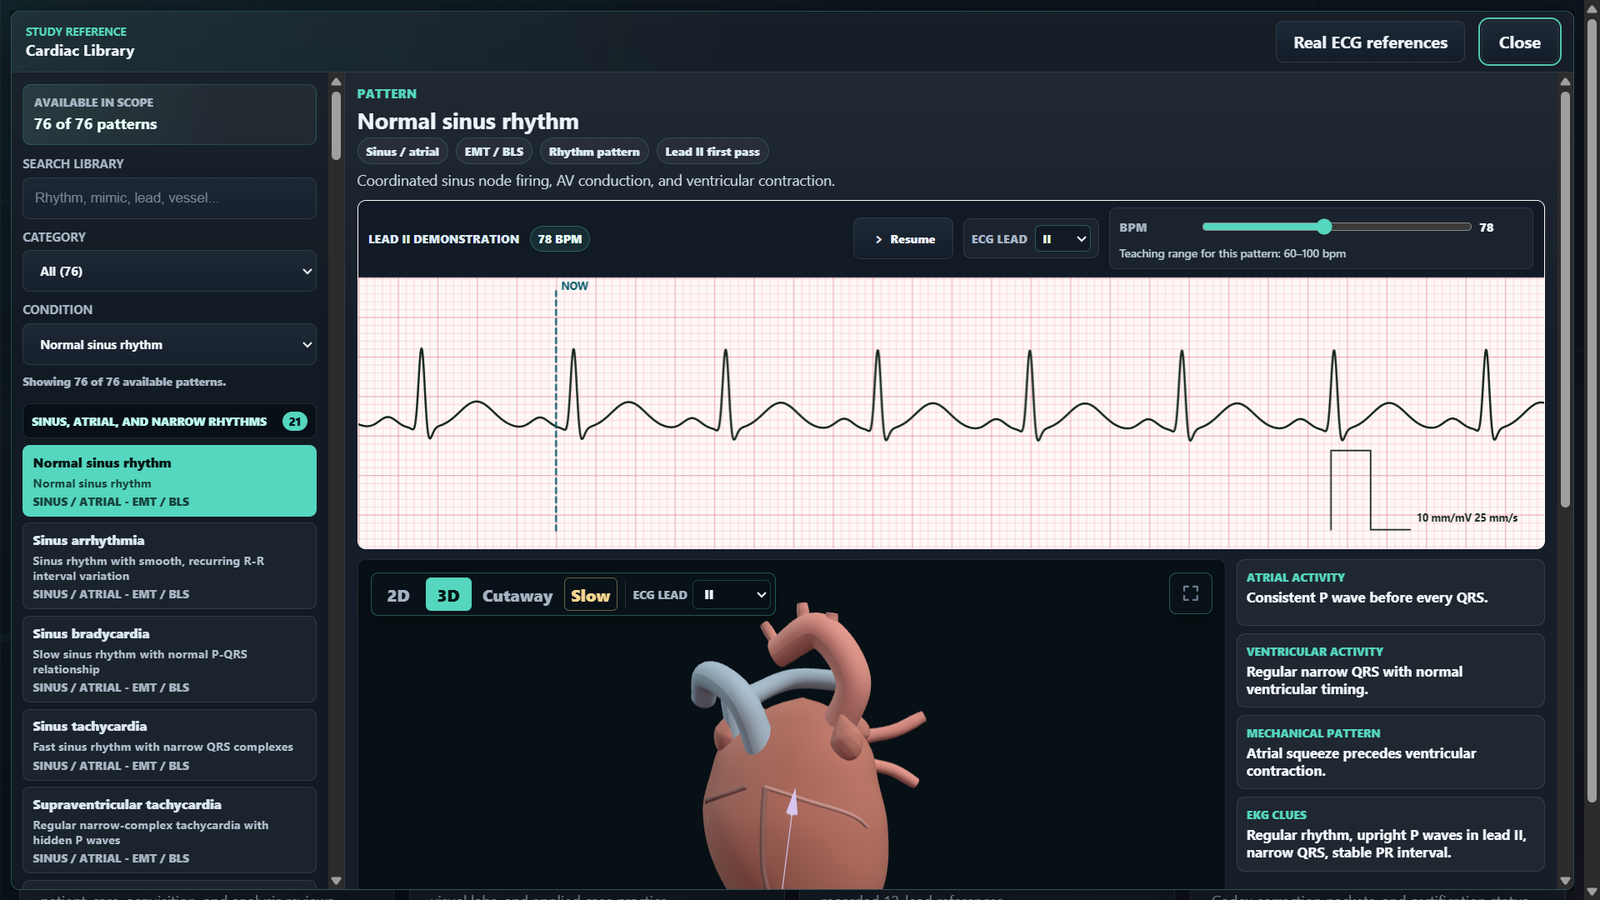The width and height of the screenshot is (1600, 900).
Task: Expand the Condition Normal sinus rhythm dropdown
Action: pyautogui.click(x=170, y=344)
